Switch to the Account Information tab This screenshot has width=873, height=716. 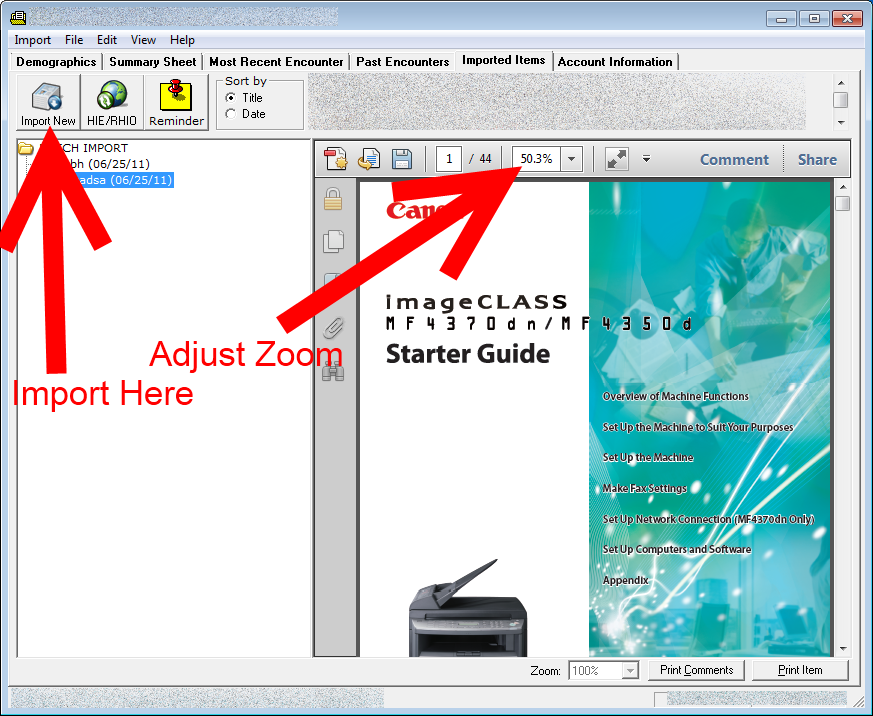615,62
